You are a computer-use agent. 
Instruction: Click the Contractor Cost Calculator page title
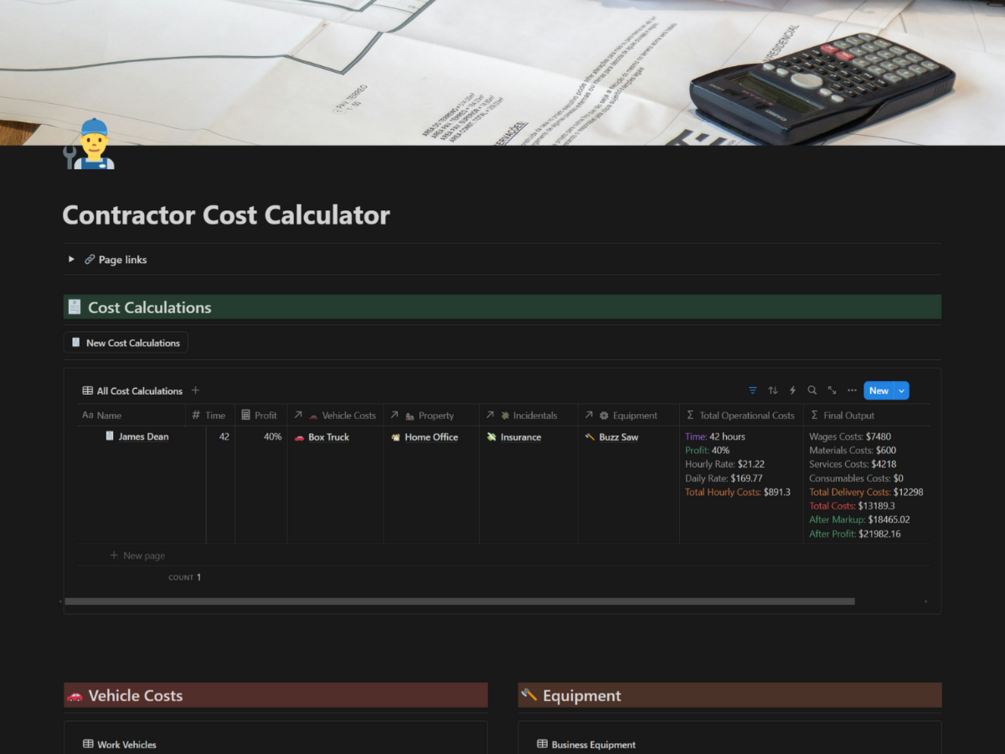click(226, 215)
